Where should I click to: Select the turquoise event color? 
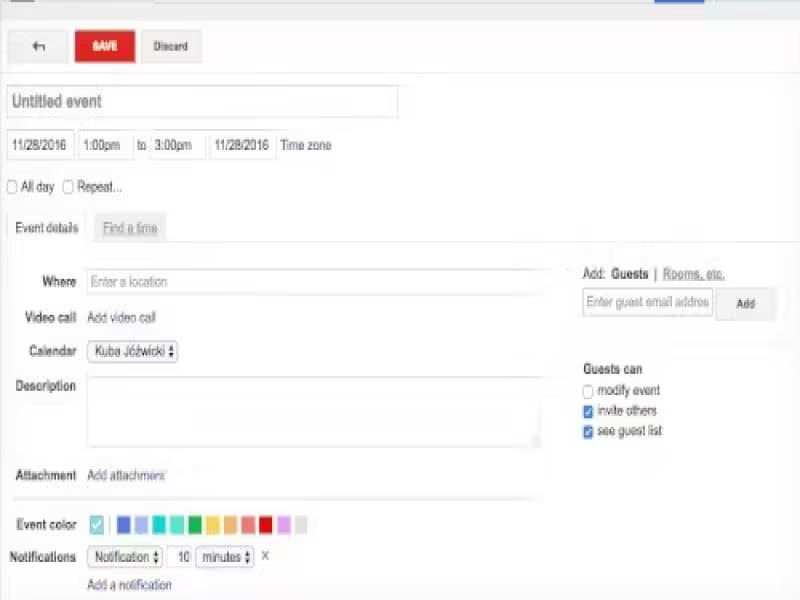(x=159, y=524)
